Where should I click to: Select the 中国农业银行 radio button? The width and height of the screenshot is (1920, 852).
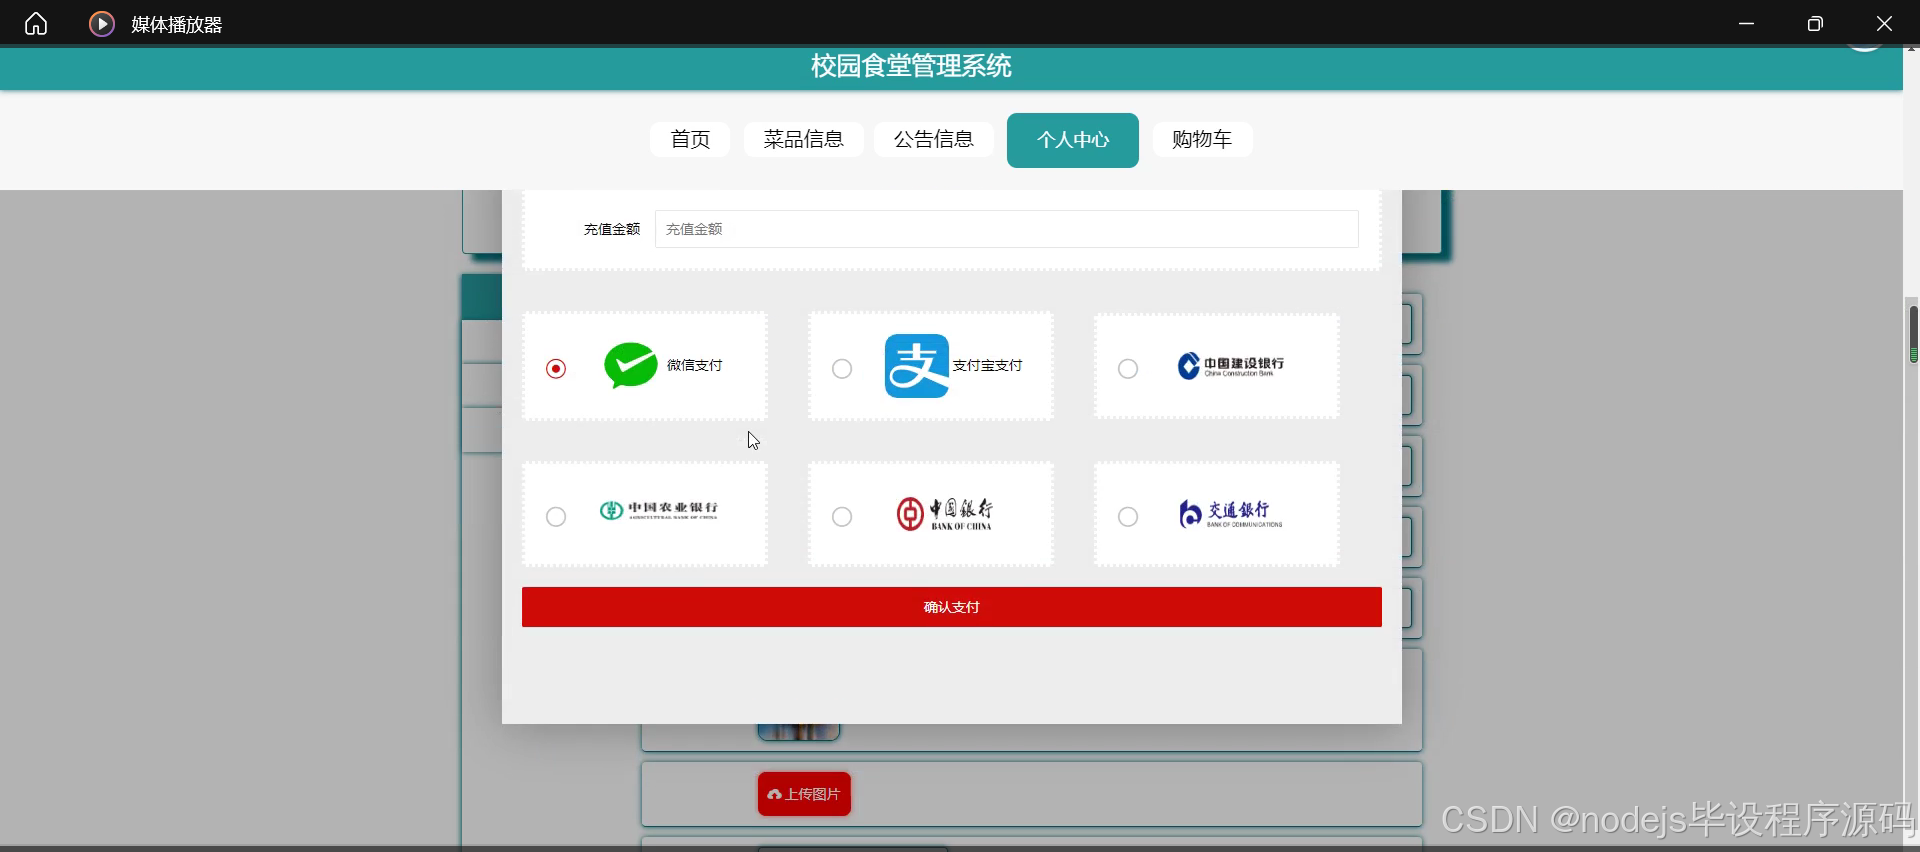pos(556,517)
